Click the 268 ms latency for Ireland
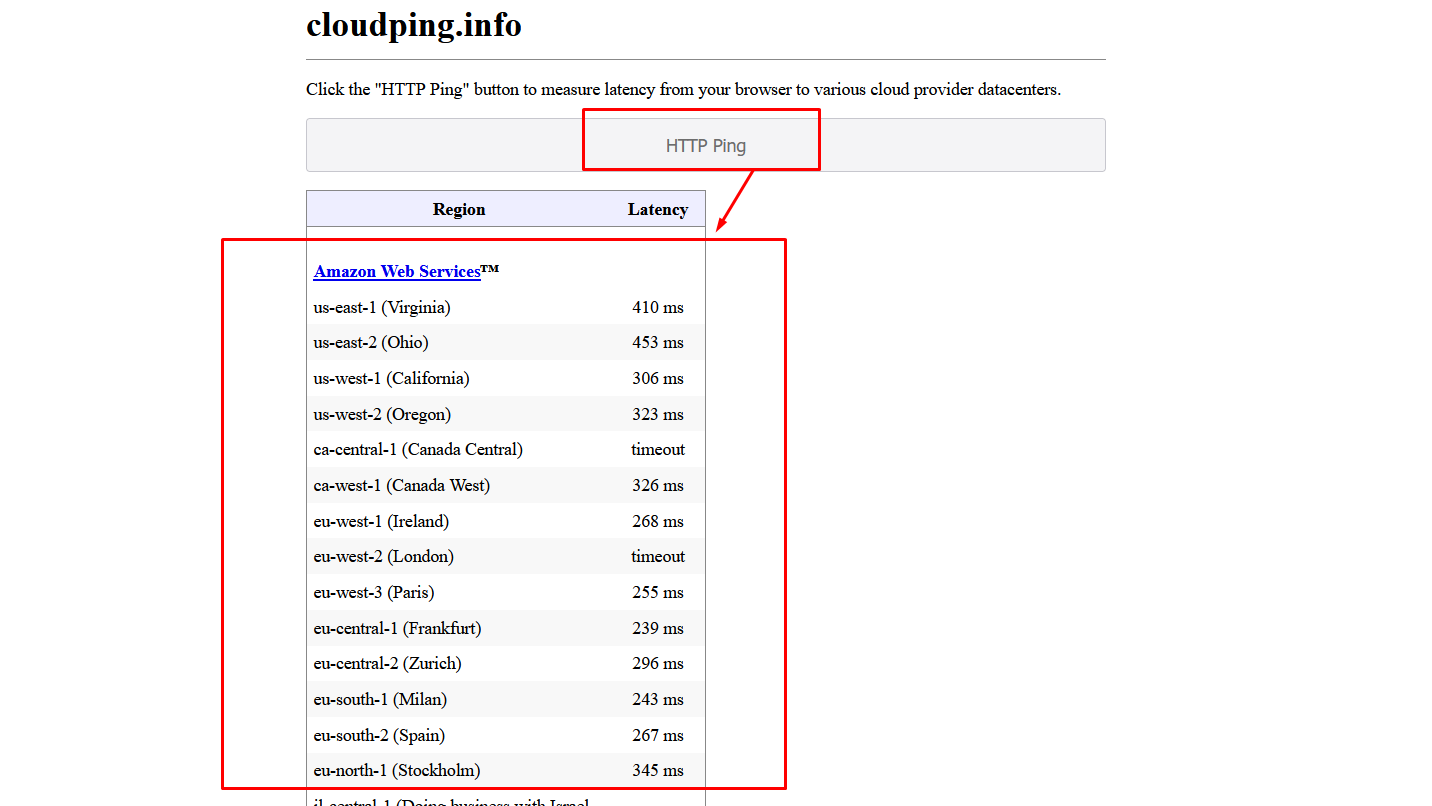This screenshot has width=1432, height=806. 658,521
